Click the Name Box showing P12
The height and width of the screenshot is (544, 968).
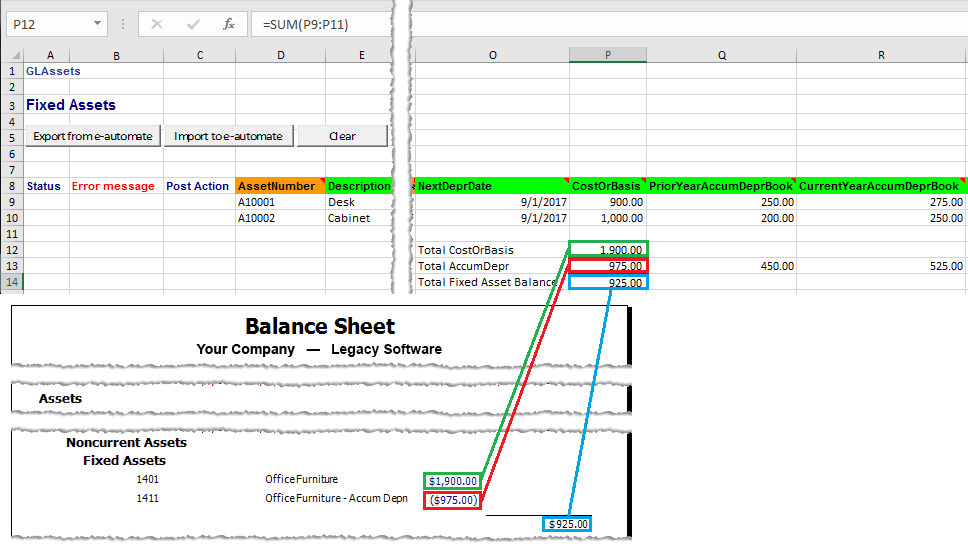[x=48, y=24]
